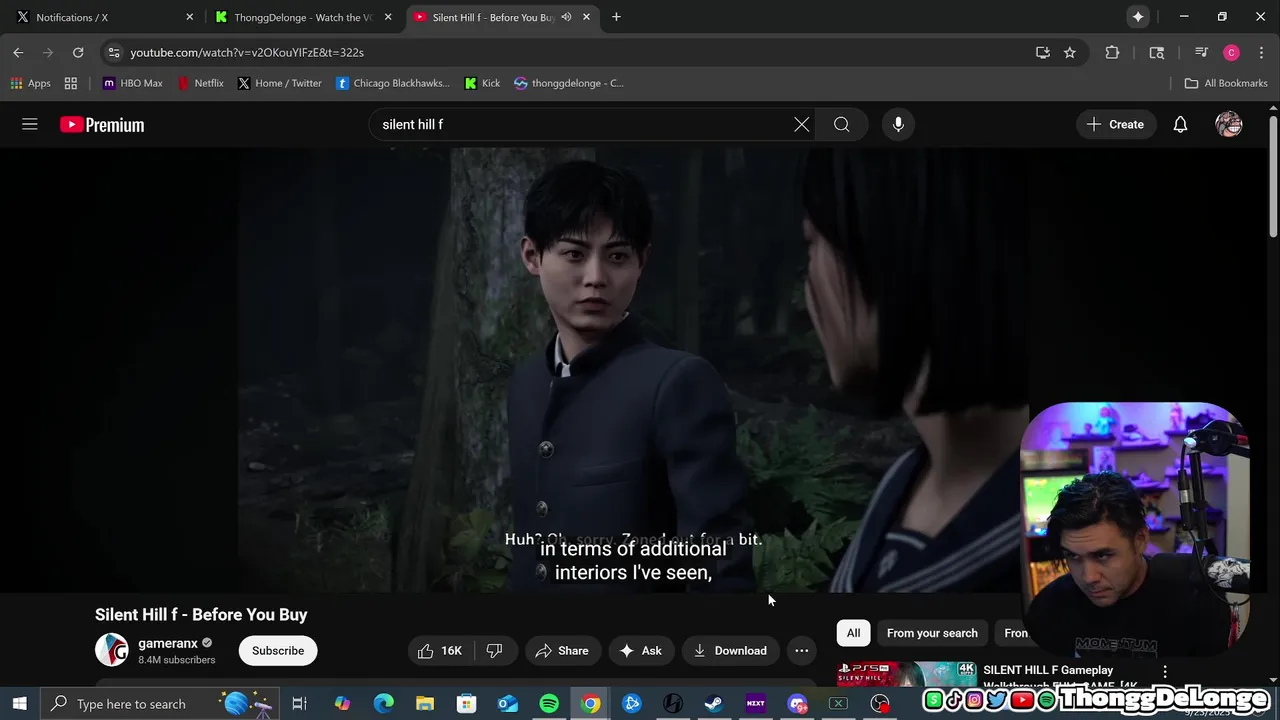The height and width of the screenshot is (720, 1280).
Task: Open the Chicago Blackhawks bookmark
Action: (393, 83)
